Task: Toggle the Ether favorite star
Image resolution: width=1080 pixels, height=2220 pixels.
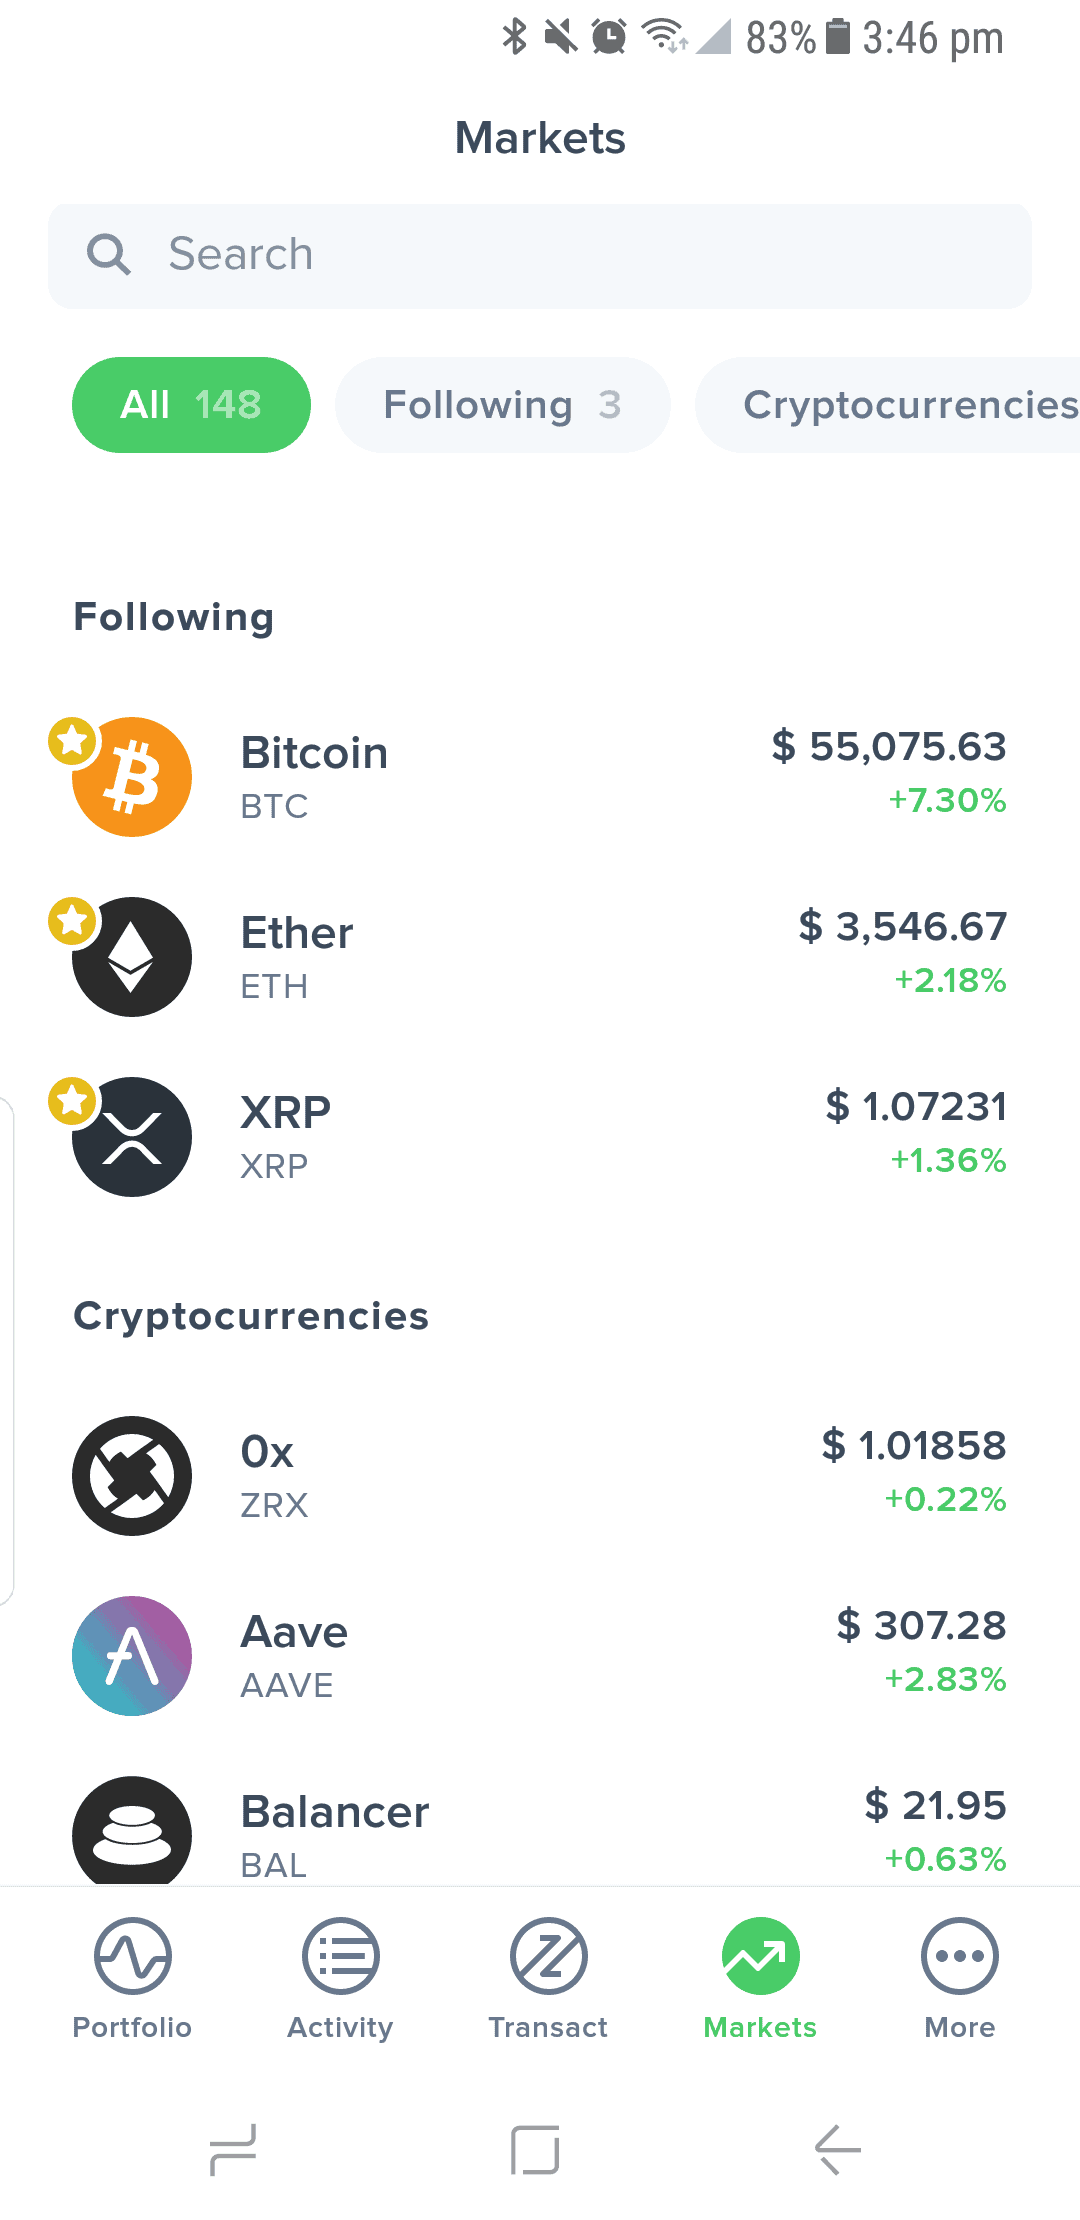Action: pyautogui.click(x=72, y=921)
